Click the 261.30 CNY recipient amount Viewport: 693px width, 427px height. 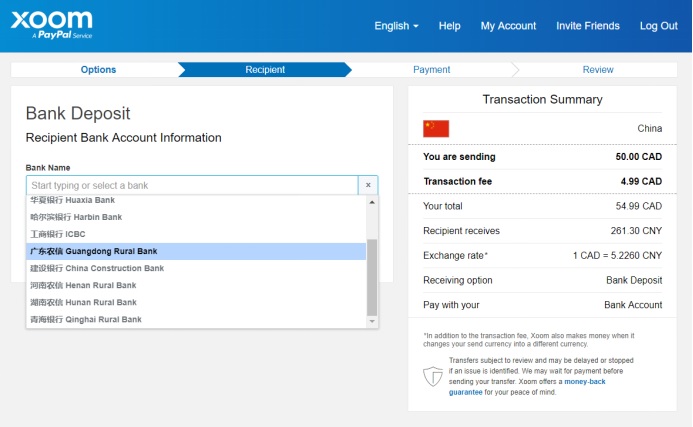click(636, 231)
